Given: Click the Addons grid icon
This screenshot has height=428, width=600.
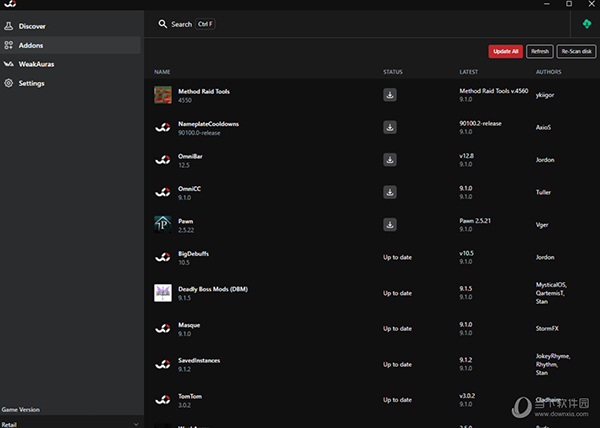Looking at the screenshot, I should point(8,45).
